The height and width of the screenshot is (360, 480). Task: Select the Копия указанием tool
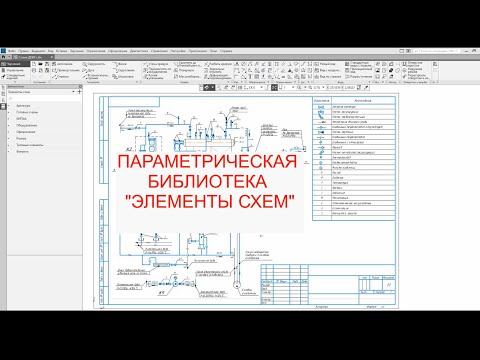[153, 77]
